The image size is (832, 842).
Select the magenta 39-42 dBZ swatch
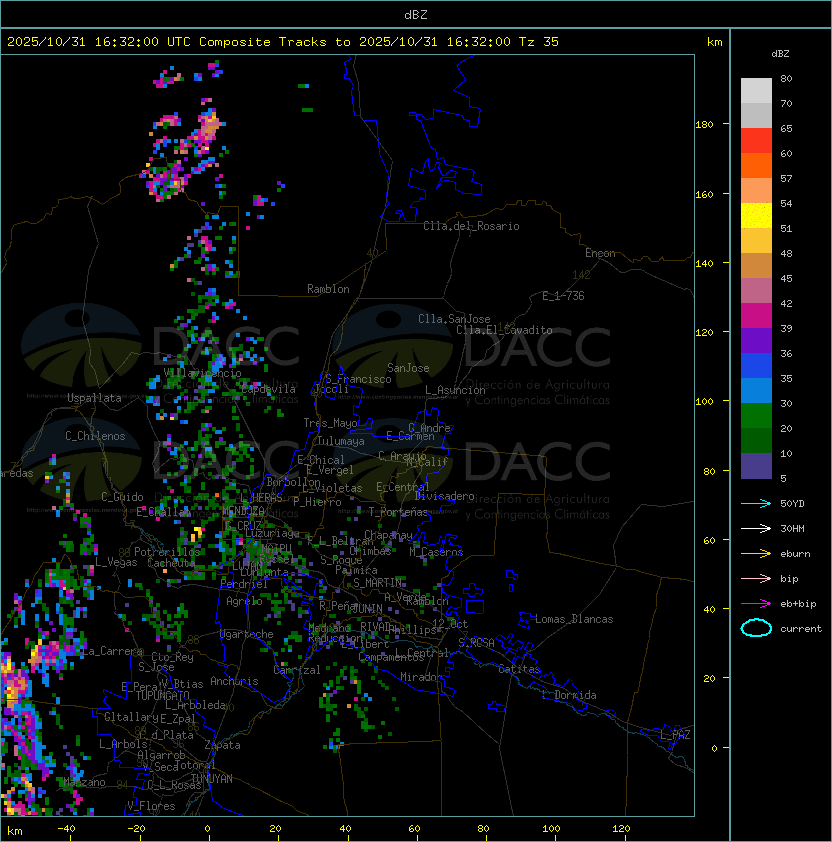(756, 316)
